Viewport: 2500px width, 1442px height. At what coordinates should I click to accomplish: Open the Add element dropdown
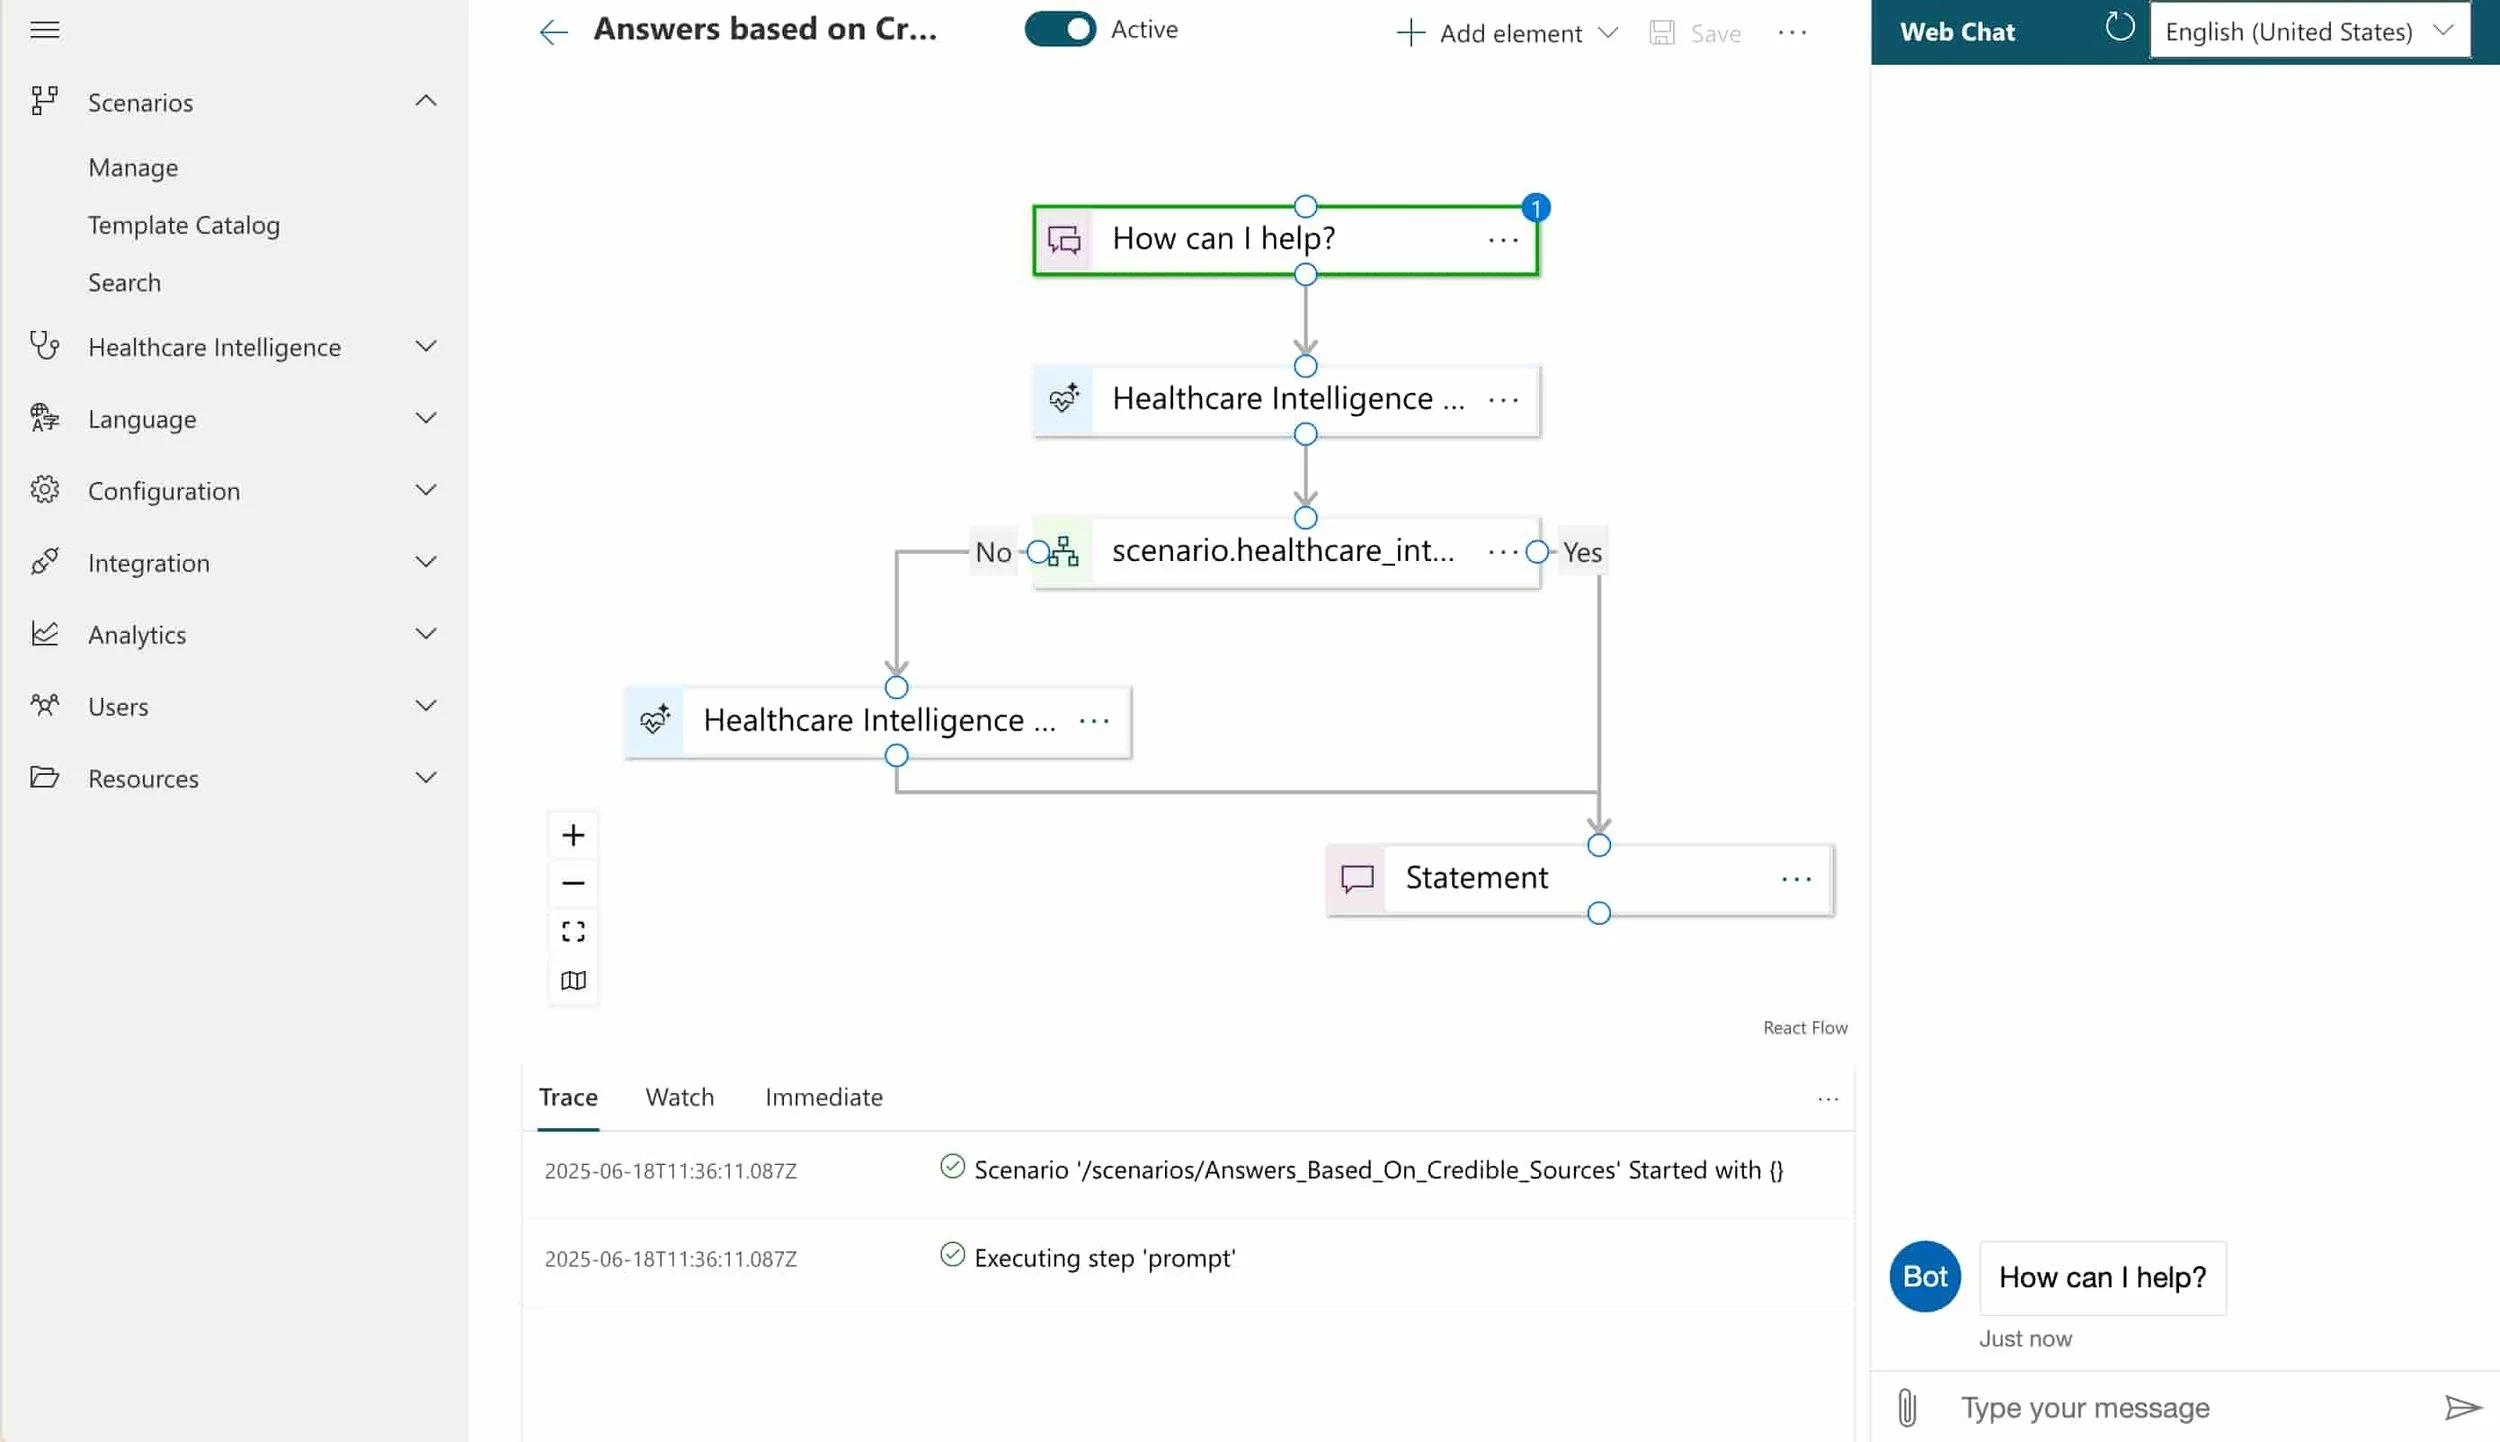1508,33
